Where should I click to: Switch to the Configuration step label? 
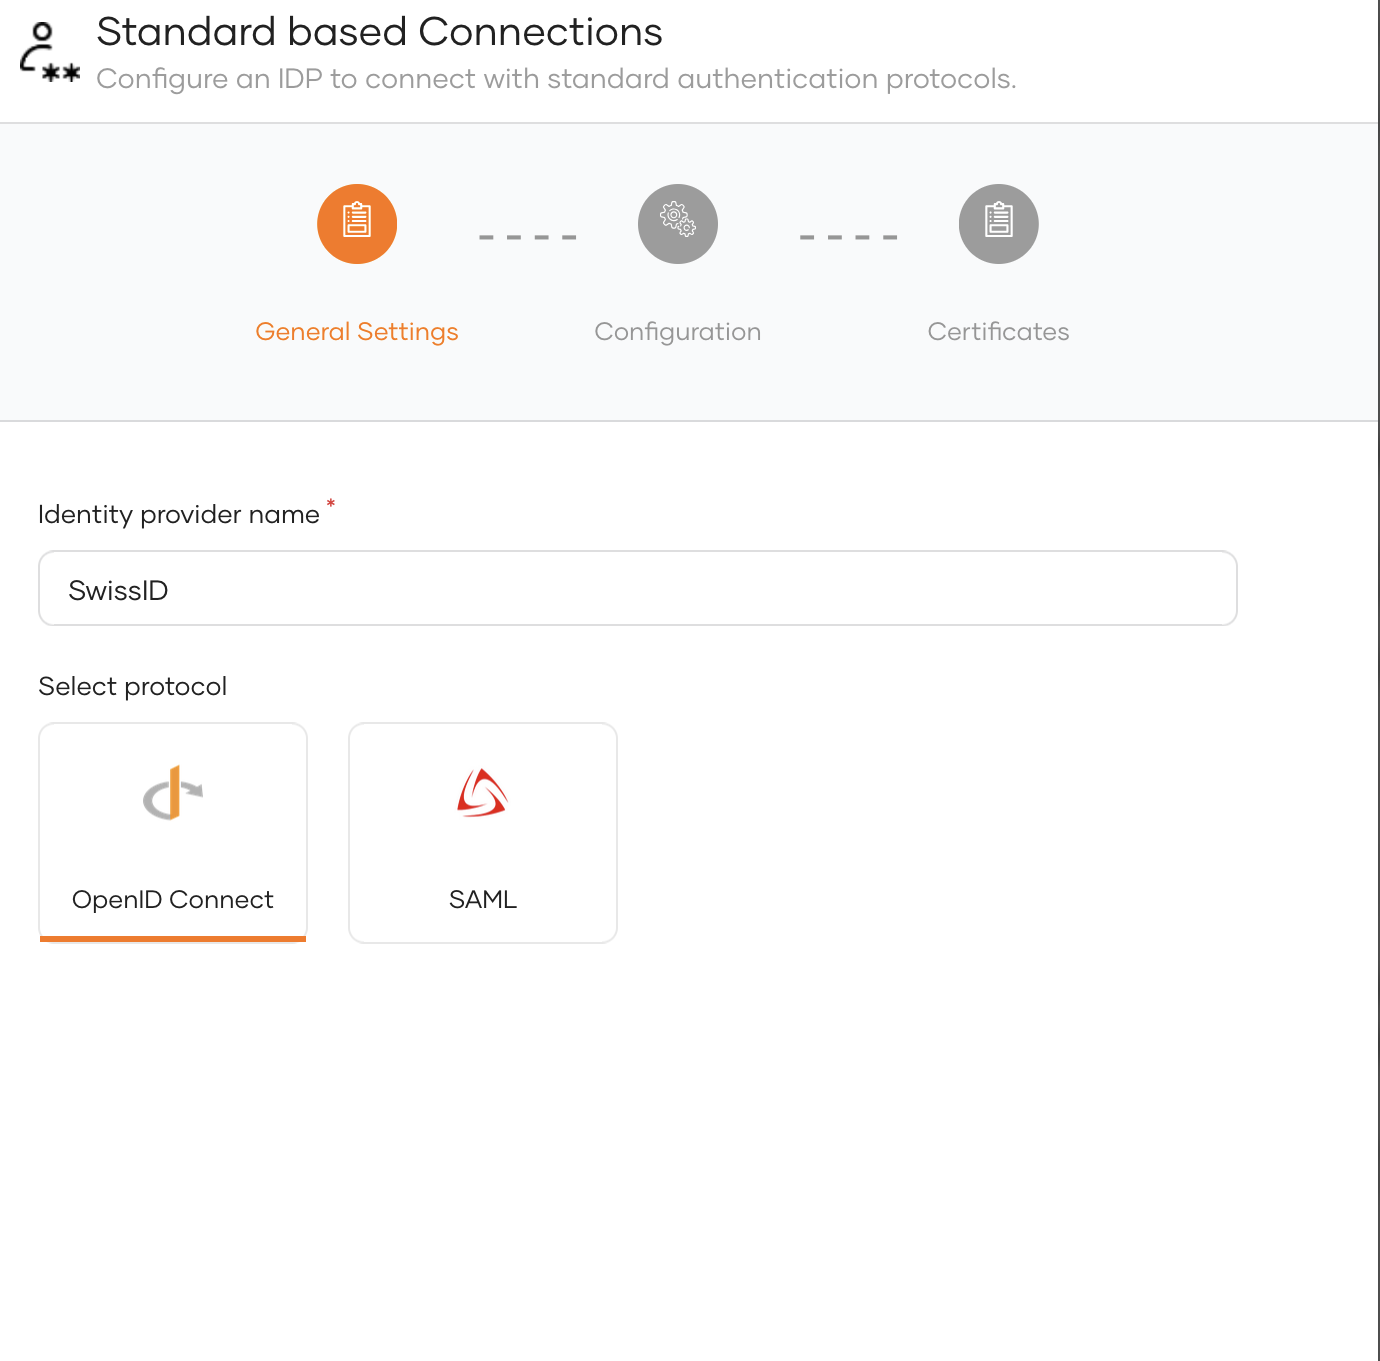pyautogui.click(x=678, y=332)
